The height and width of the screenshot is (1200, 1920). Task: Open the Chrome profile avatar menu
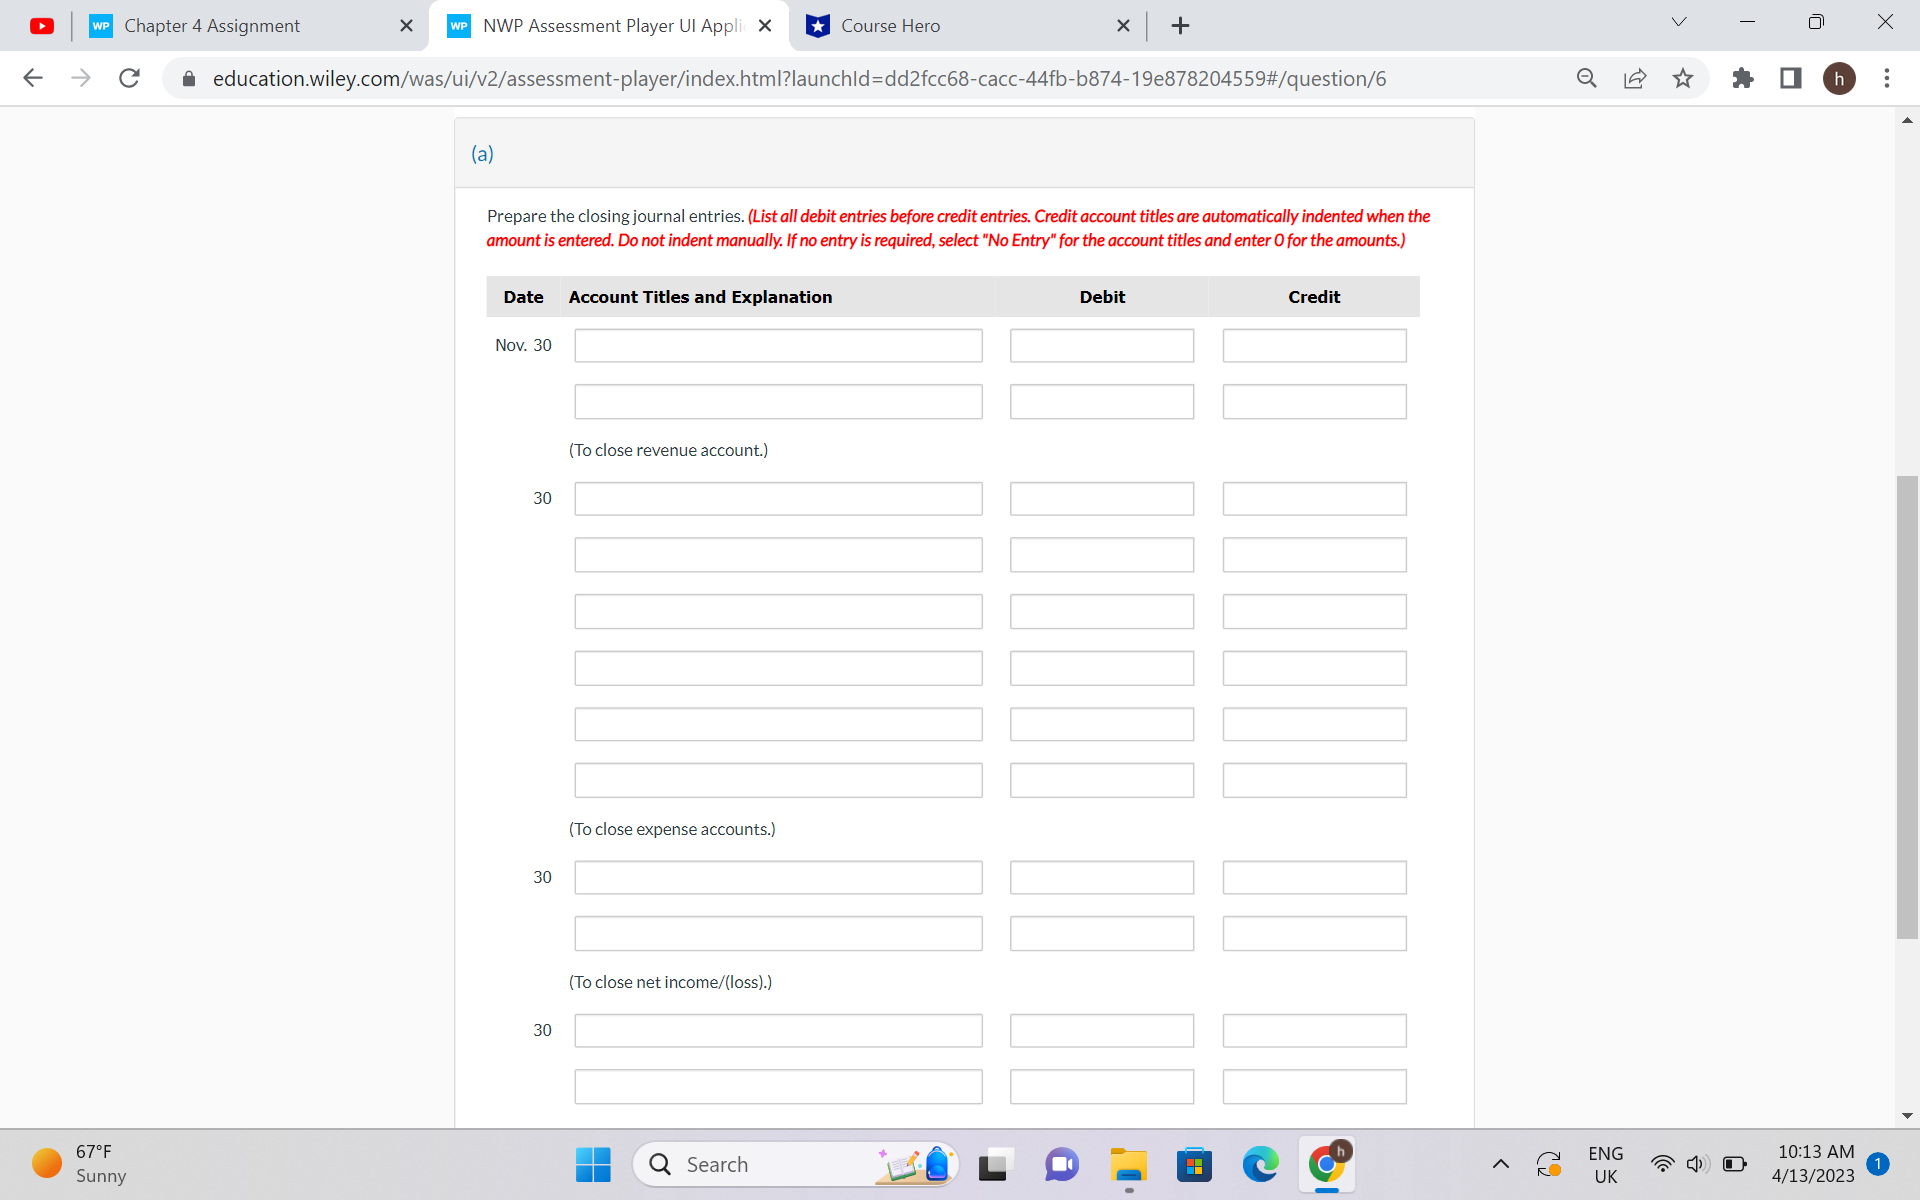tap(1841, 78)
